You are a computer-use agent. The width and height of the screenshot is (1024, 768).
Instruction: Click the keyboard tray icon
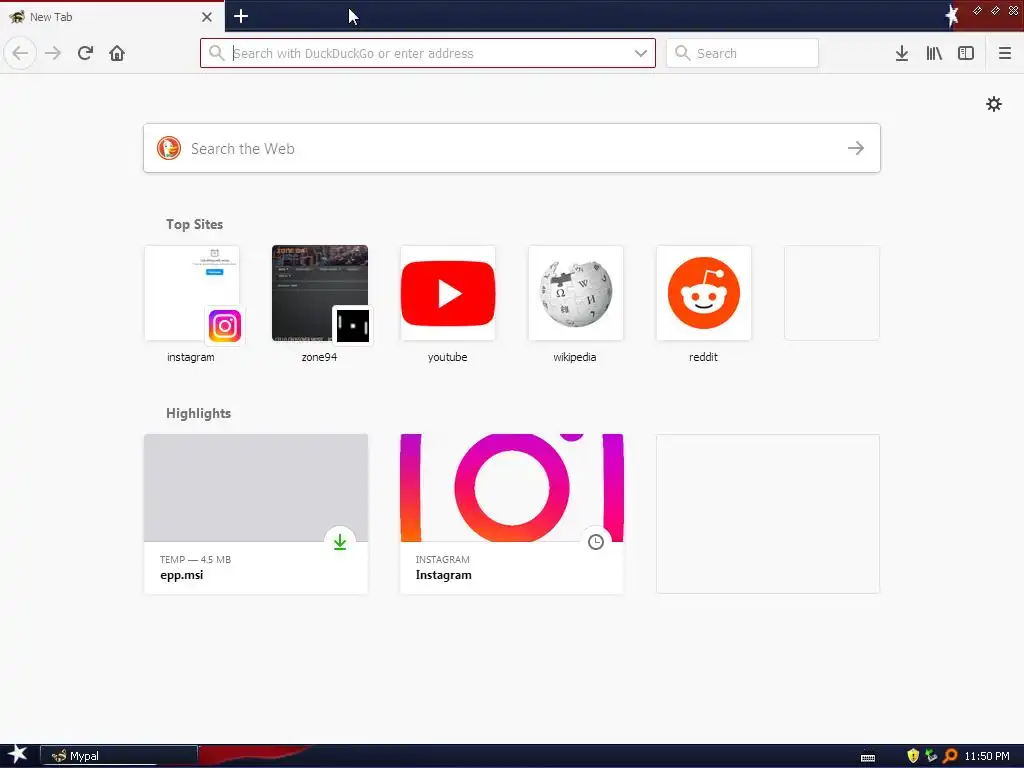click(868, 758)
